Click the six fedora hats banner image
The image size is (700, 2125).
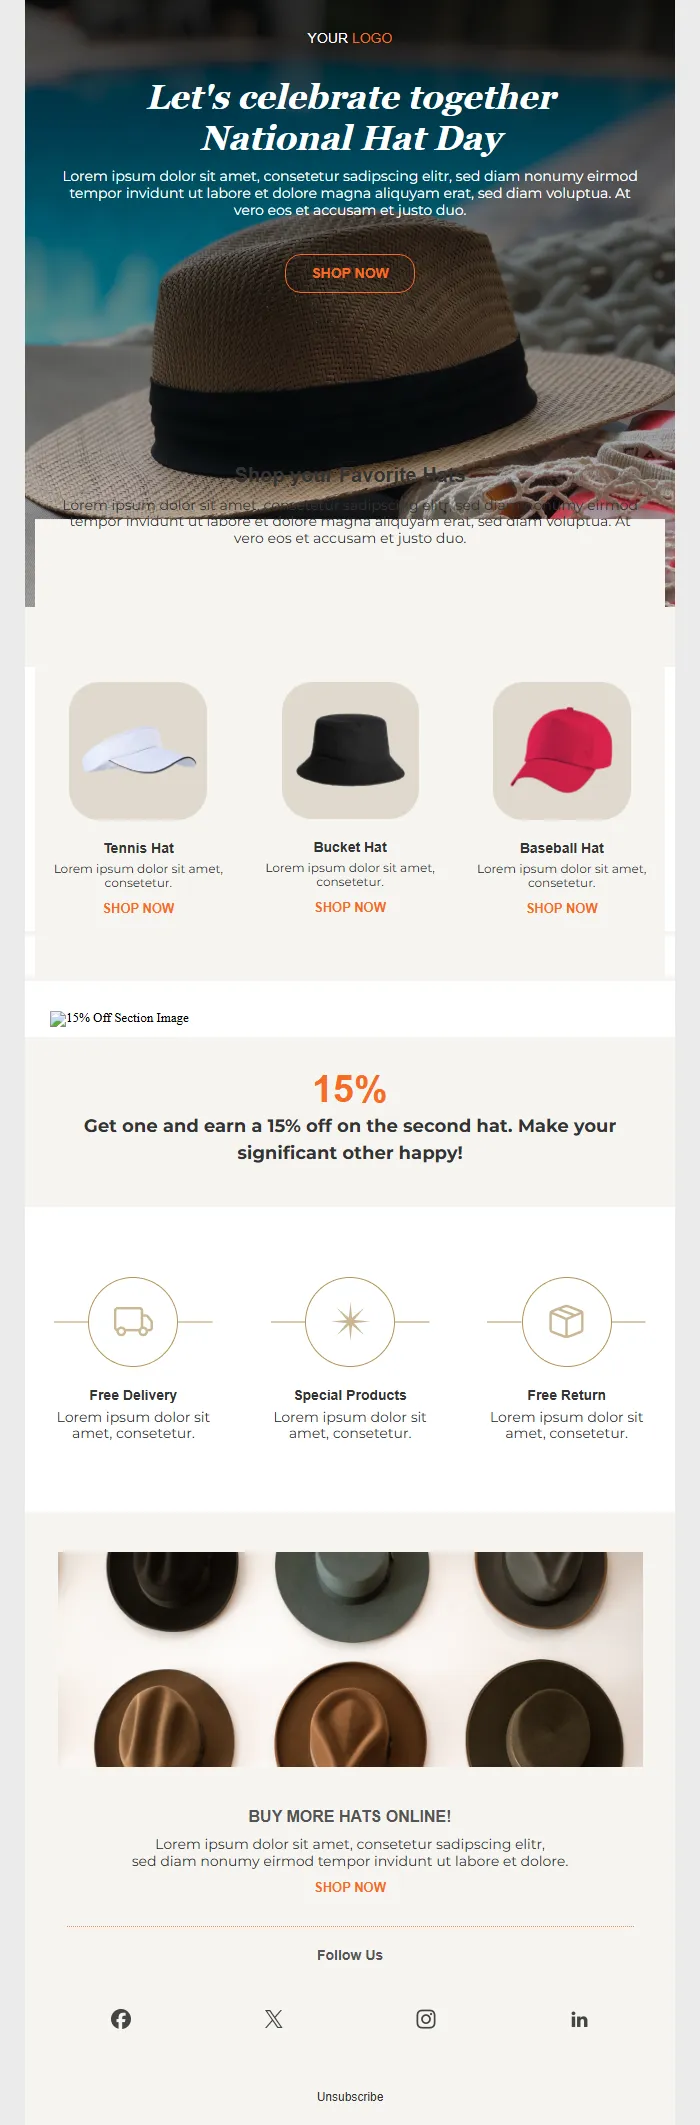coord(350,1659)
